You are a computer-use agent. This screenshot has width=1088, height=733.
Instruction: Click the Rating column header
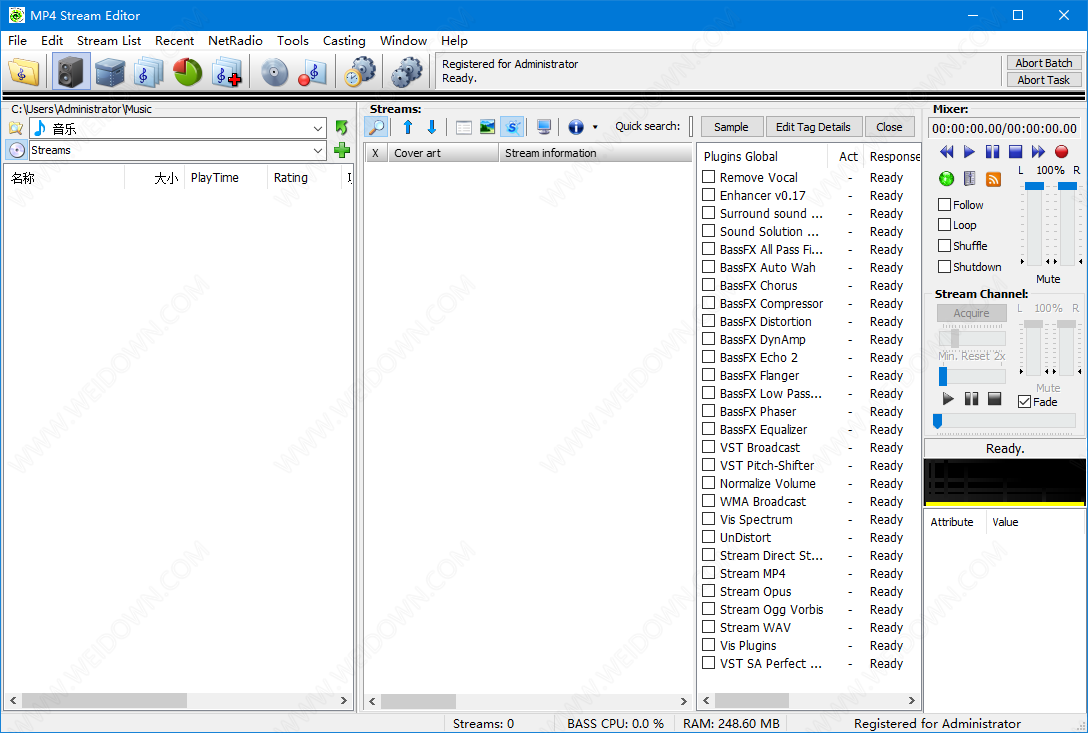(x=304, y=178)
